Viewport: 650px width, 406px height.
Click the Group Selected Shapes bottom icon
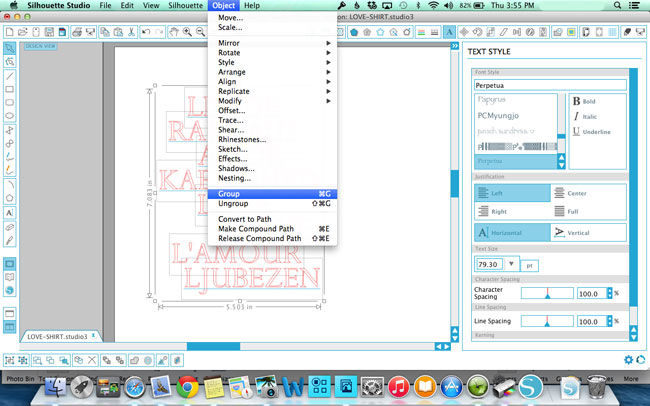[10, 360]
